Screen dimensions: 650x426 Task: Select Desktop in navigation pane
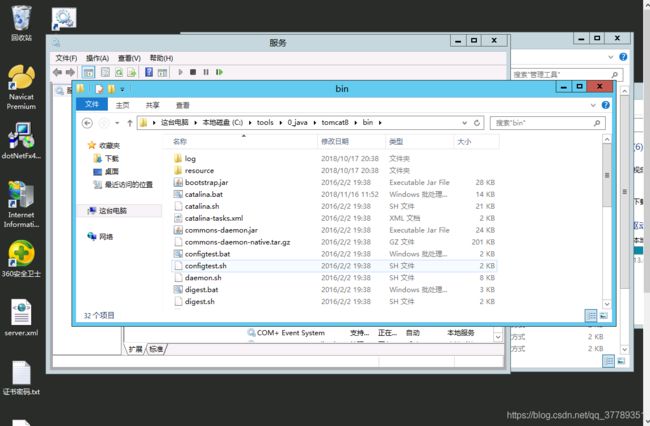[107, 172]
